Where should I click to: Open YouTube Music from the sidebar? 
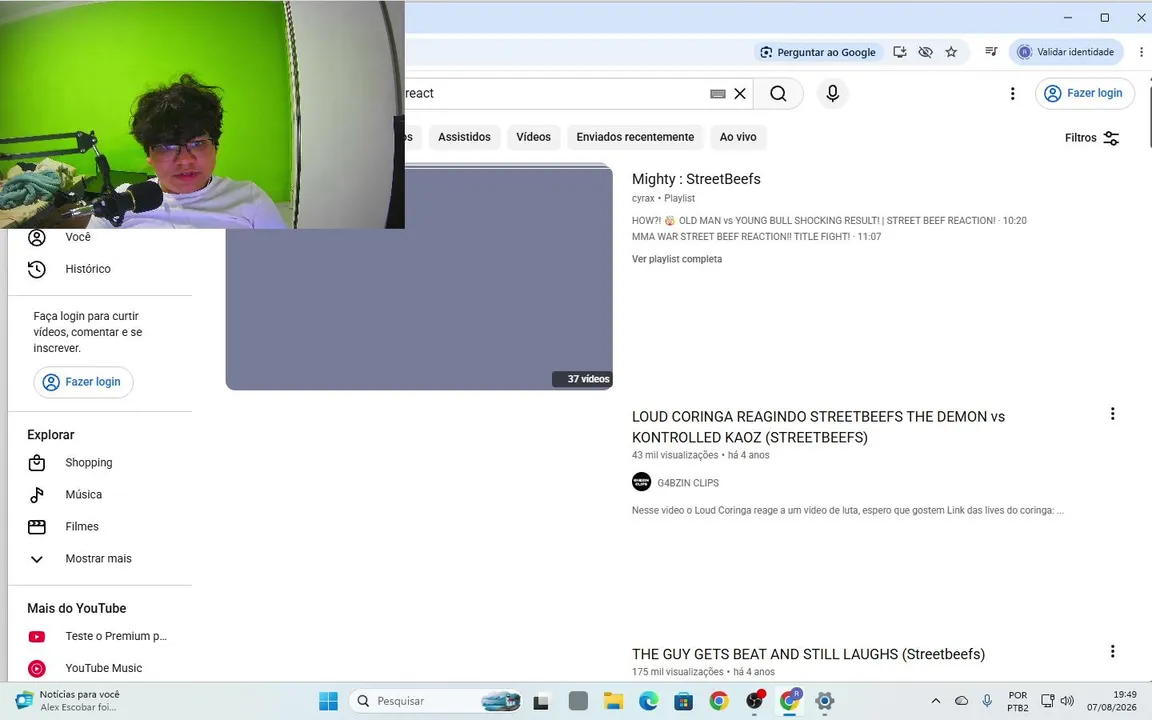point(101,668)
